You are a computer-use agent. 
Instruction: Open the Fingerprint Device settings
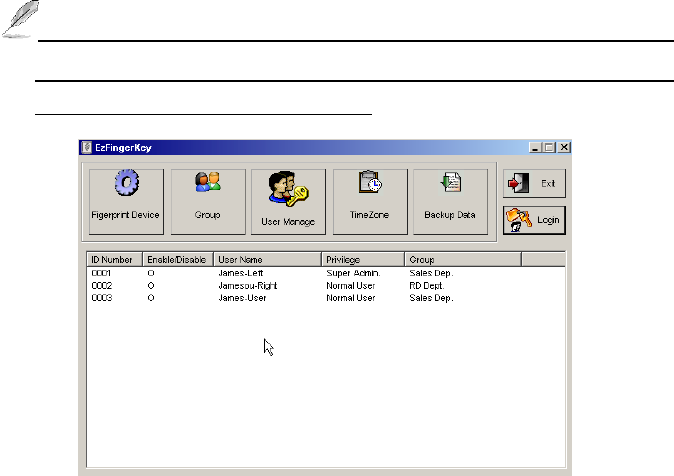pos(126,202)
